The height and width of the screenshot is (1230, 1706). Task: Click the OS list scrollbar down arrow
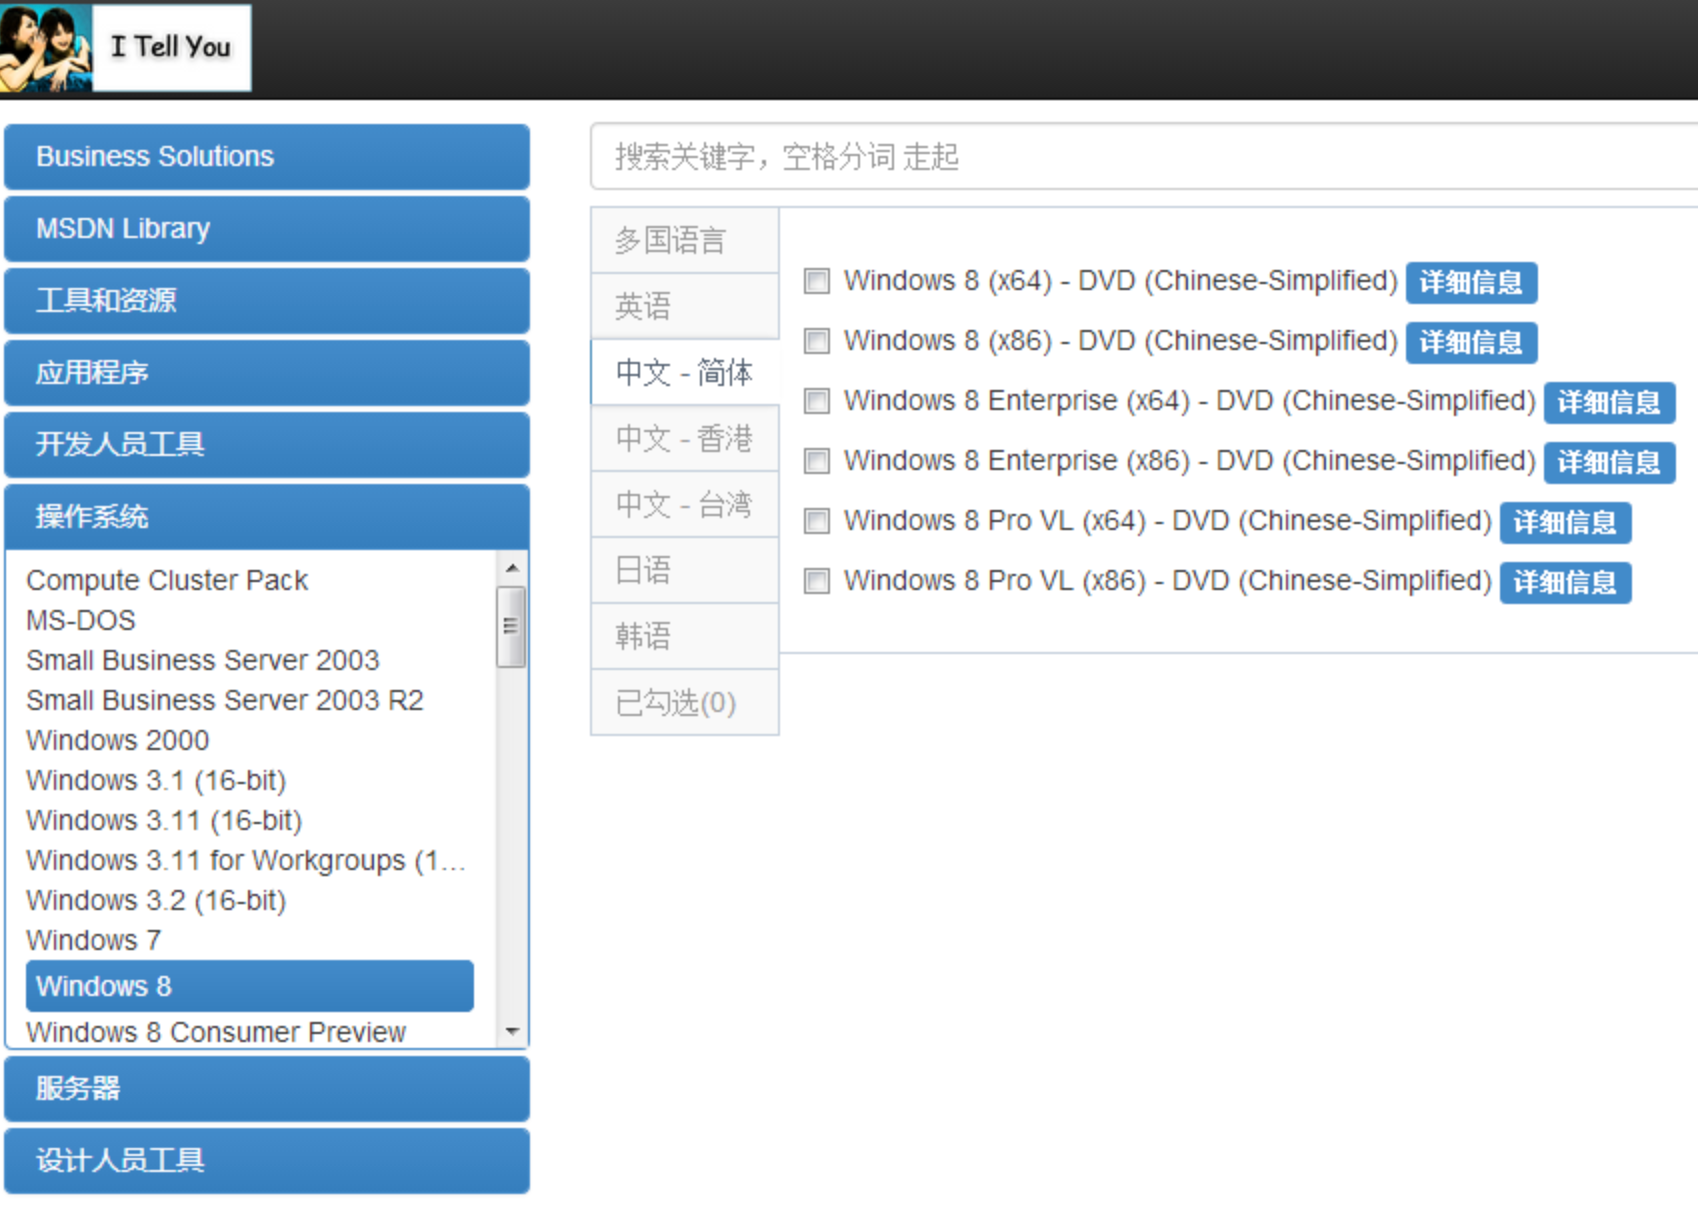(512, 1031)
